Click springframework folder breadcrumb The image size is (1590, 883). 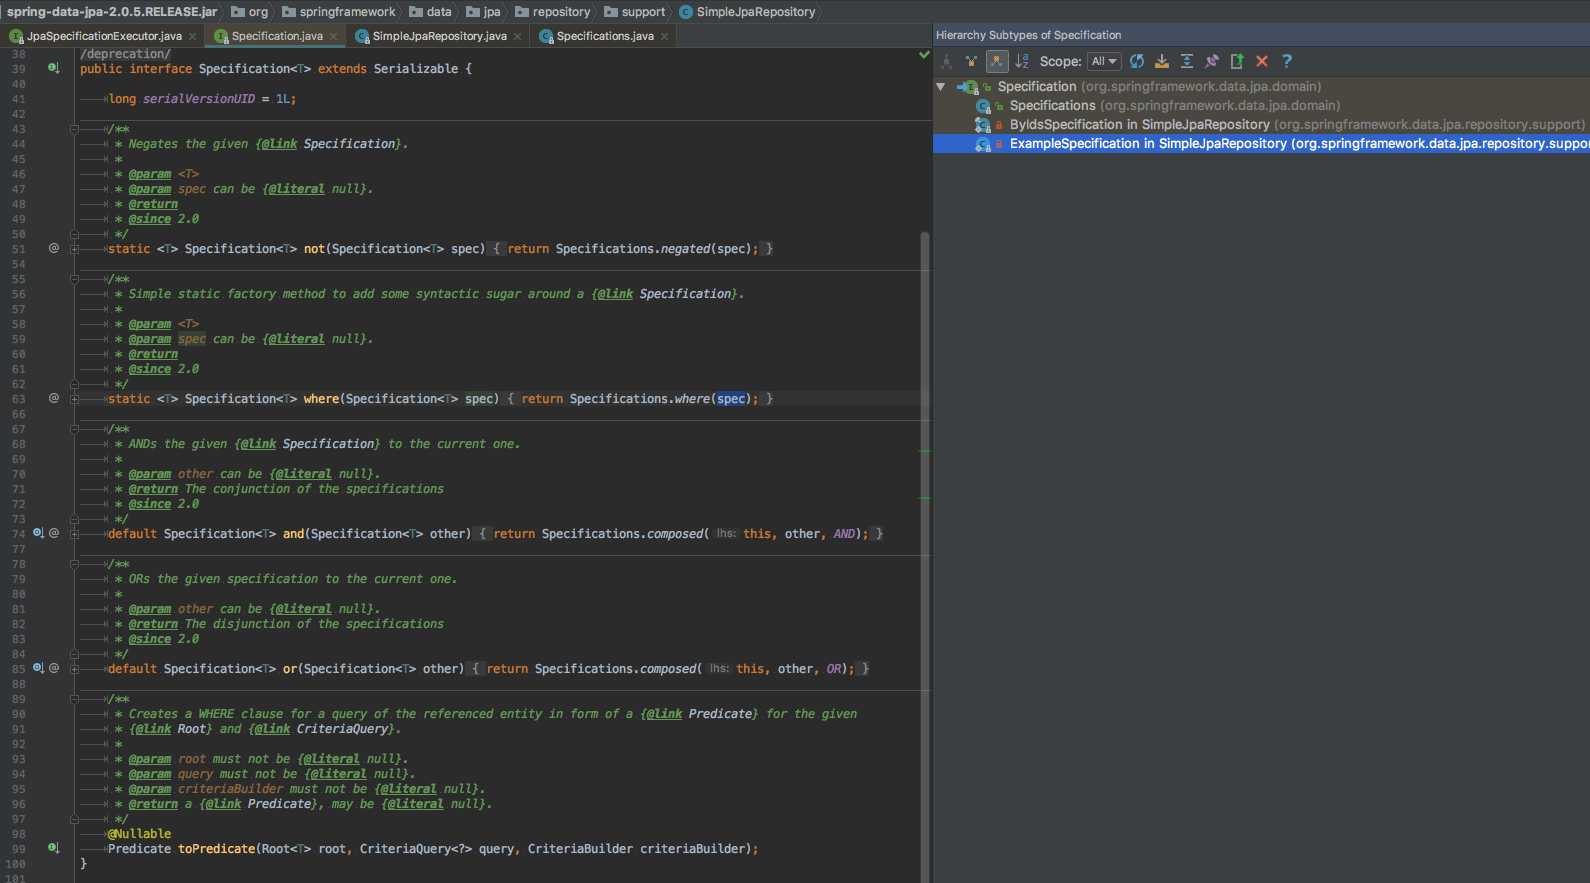[339, 12]
